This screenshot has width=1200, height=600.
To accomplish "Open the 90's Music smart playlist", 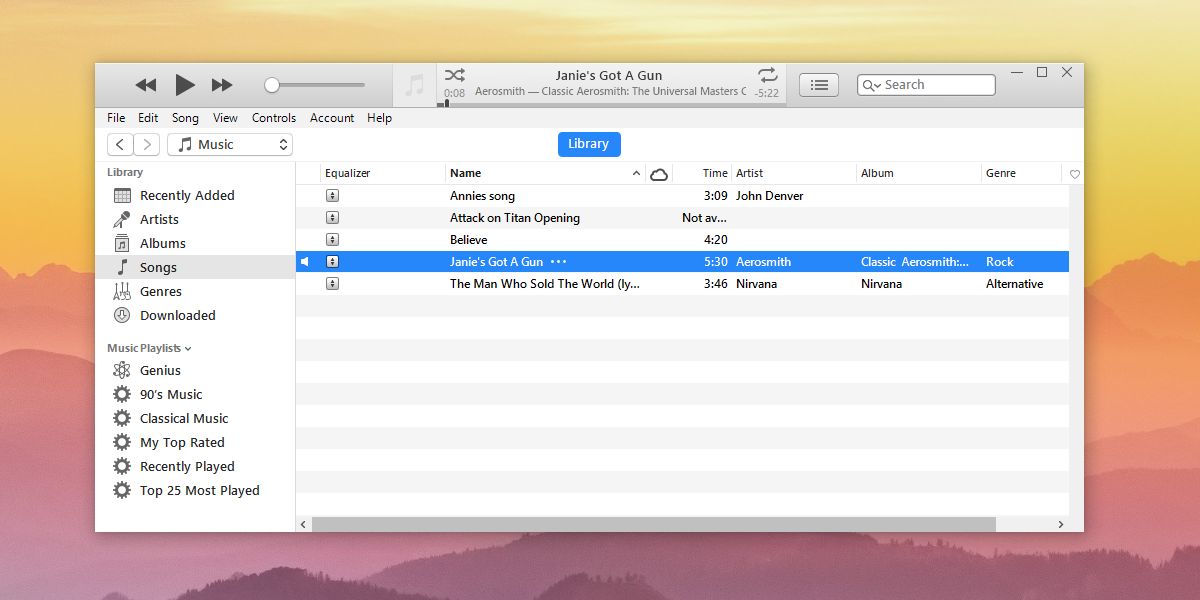I will (x=195, y=395).
